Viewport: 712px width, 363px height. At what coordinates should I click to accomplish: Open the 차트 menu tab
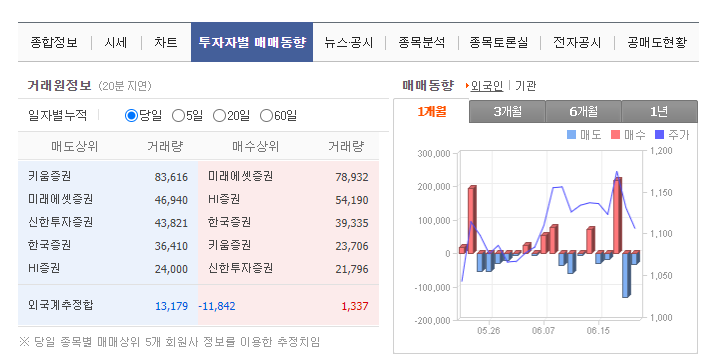[x=166, y=42]
